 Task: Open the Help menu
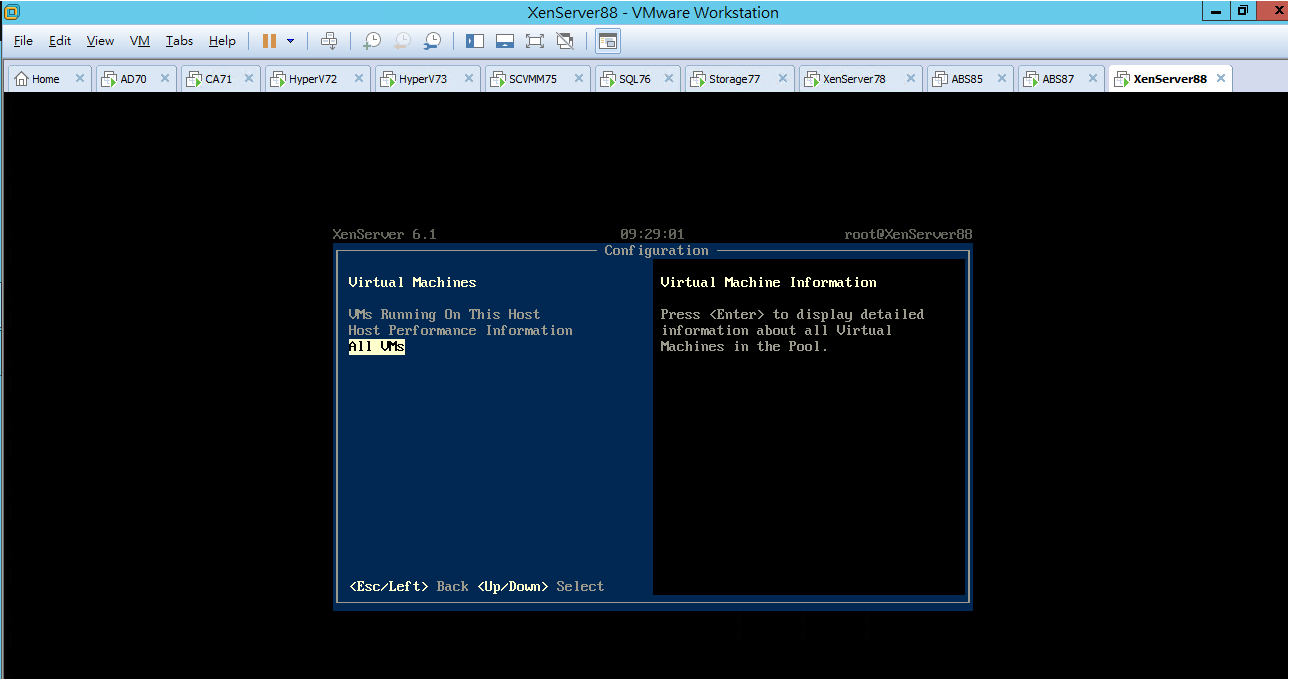222,41
